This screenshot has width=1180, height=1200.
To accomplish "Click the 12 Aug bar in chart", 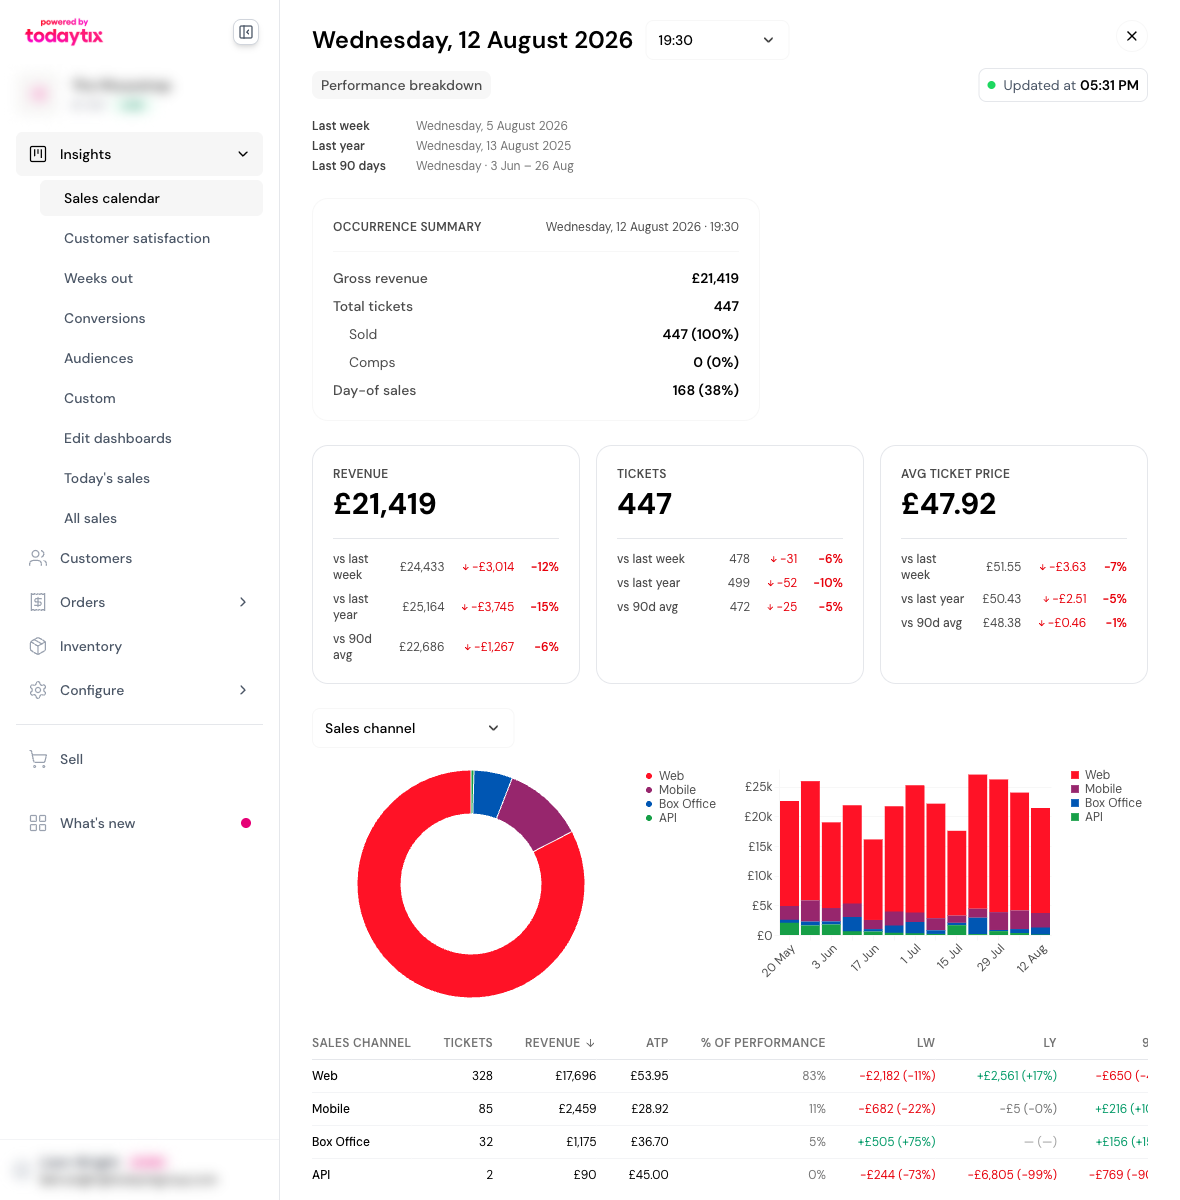I will click(x=1040, y=871).
